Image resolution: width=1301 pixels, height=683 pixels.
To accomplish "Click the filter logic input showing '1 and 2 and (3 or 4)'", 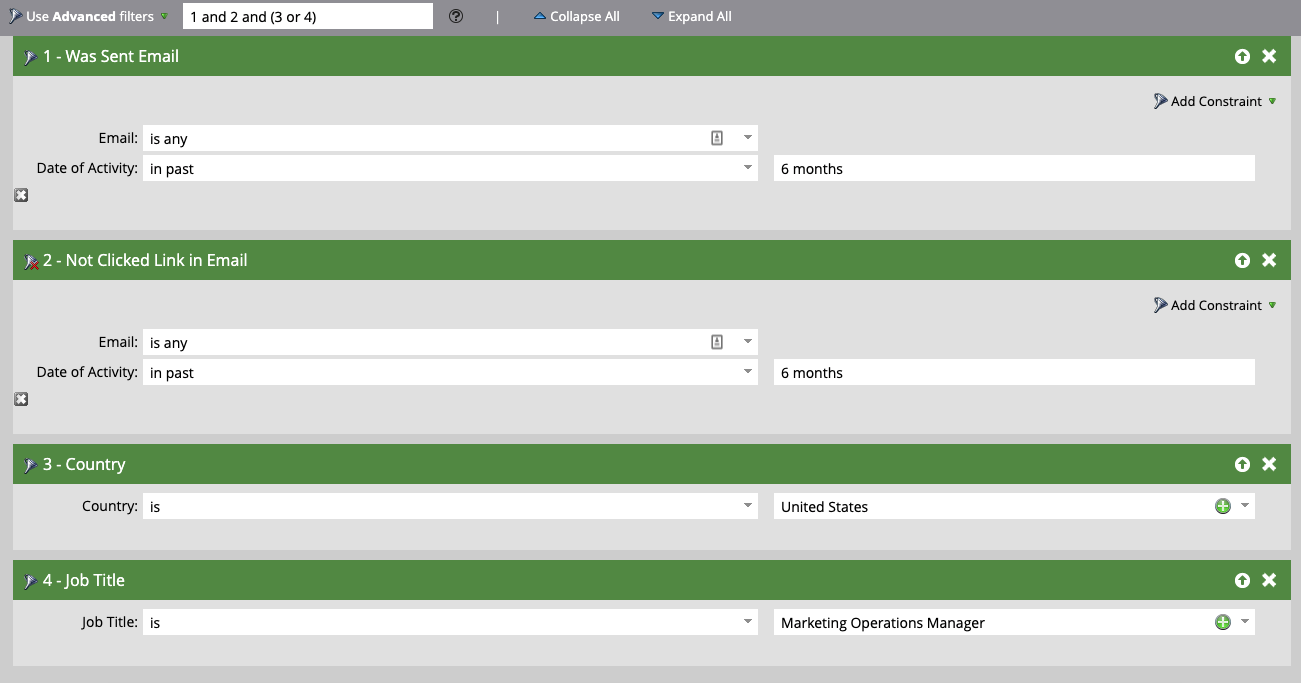I will [307, 16].
